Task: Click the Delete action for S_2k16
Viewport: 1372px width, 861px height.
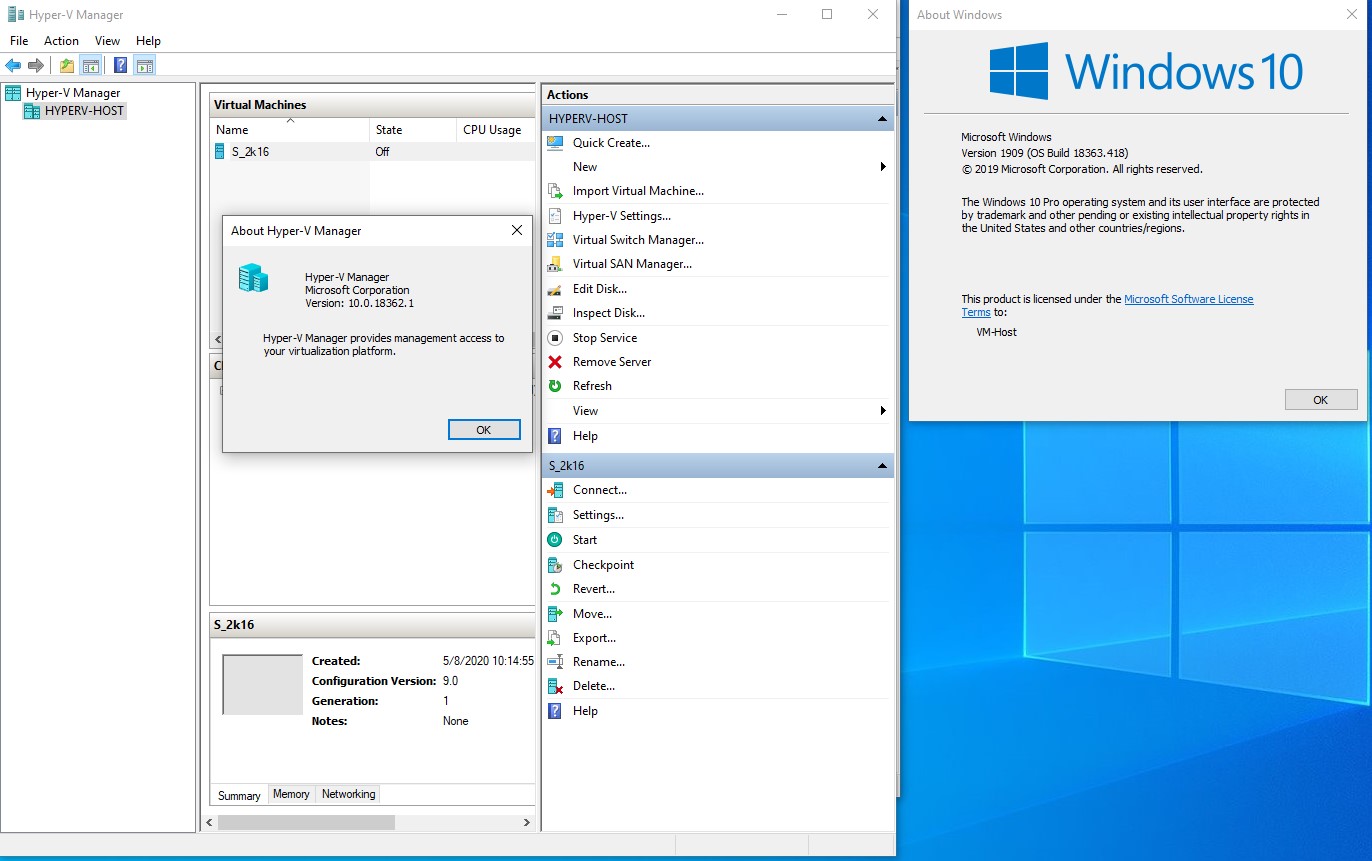Action: point(593,686)
